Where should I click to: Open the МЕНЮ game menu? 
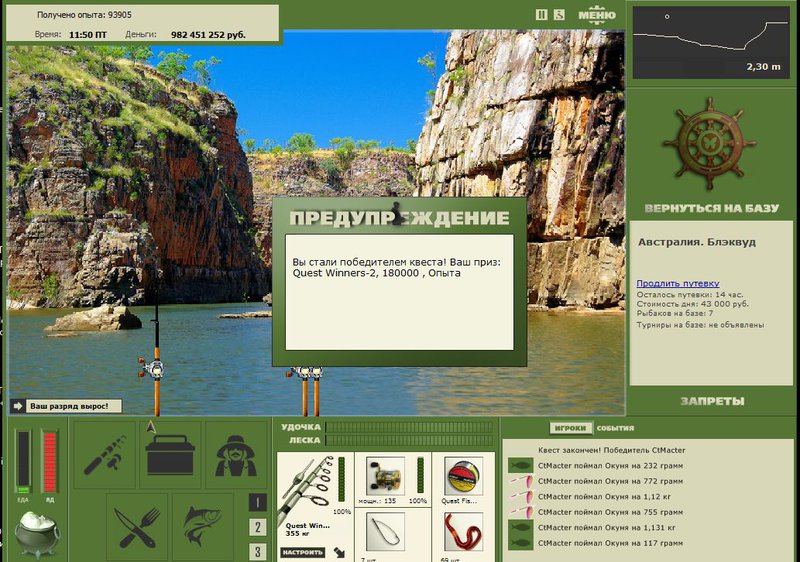(x=596, y=15)
